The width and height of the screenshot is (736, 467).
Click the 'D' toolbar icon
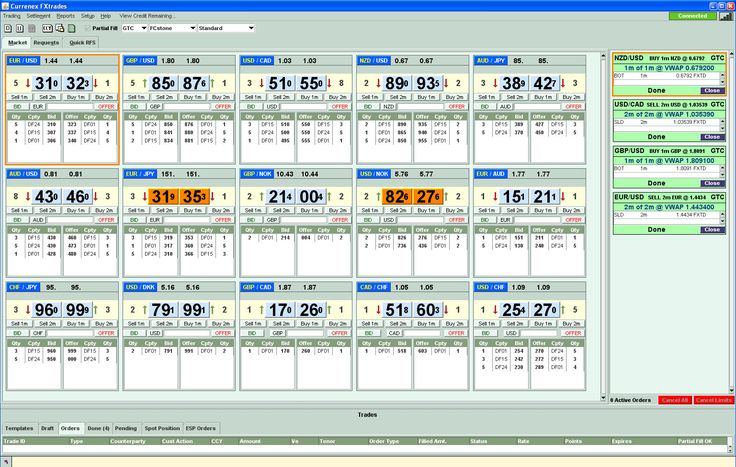click(8, 29)
